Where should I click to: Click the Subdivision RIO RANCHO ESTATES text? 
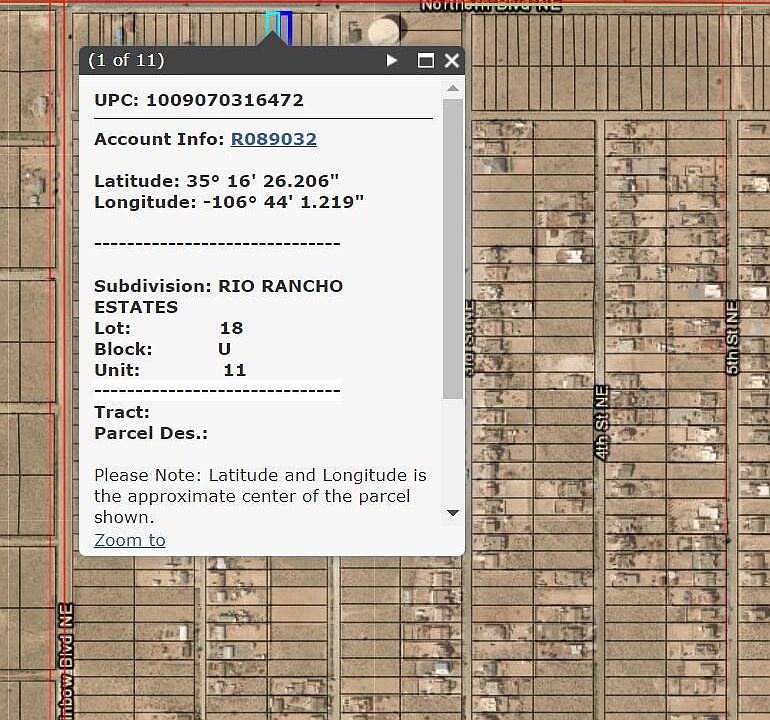point(218,296)
